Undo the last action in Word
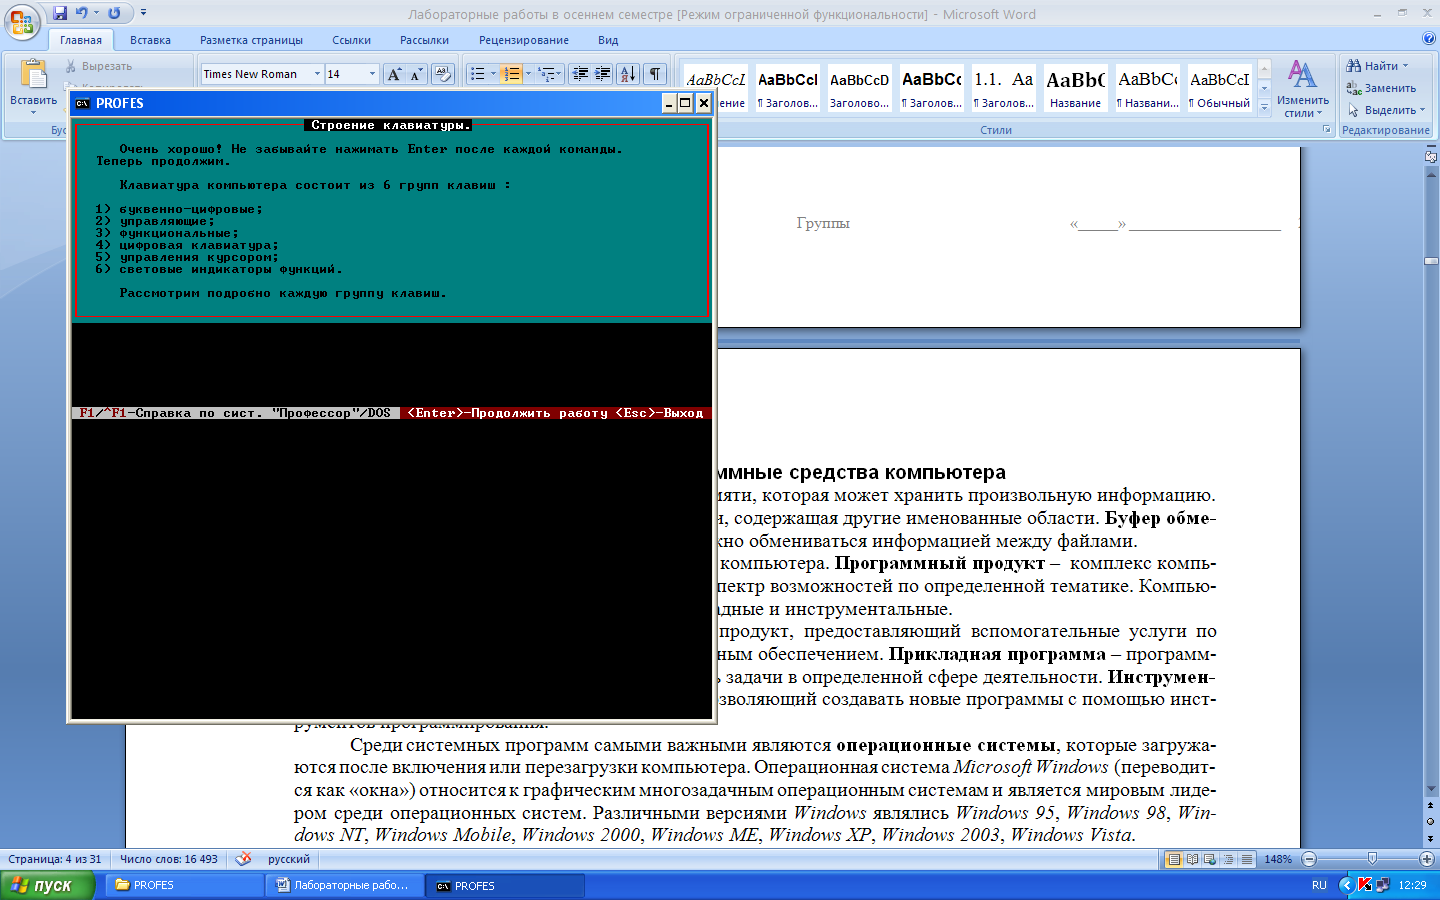This screenshot has width=1440, height=900. pos(82,13)
